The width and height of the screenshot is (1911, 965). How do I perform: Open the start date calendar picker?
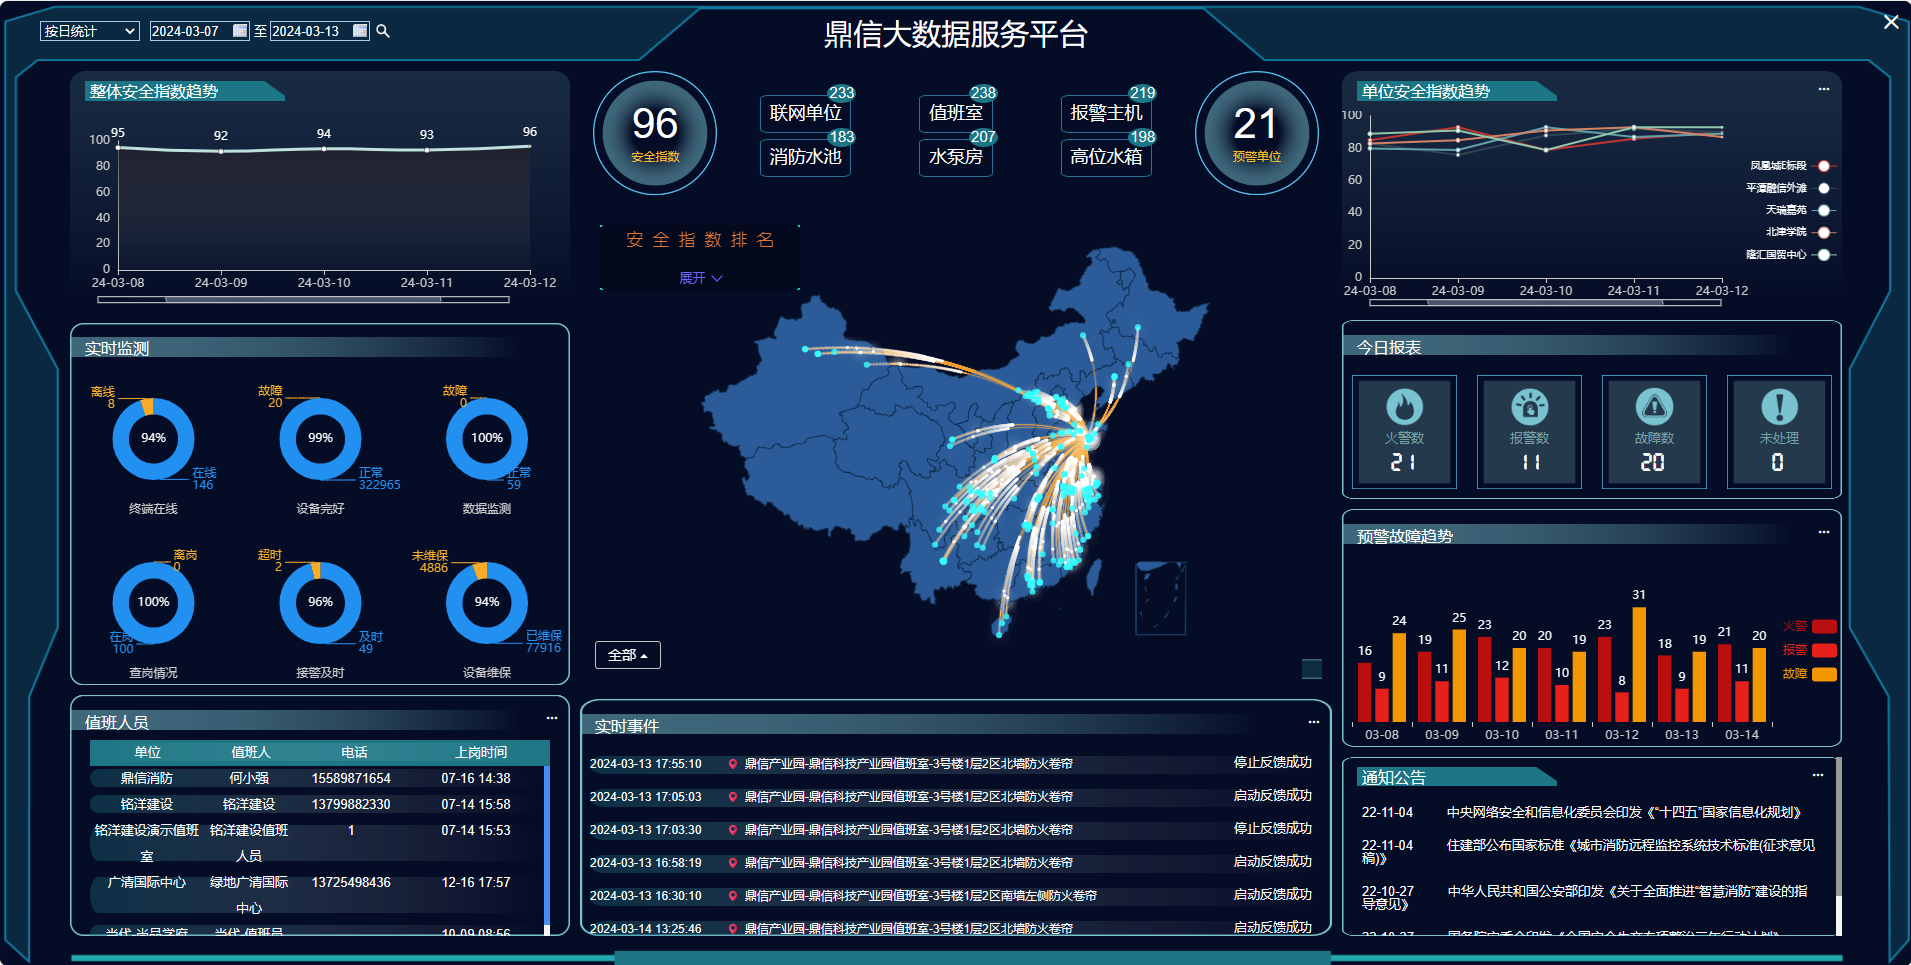click(240, 31)
